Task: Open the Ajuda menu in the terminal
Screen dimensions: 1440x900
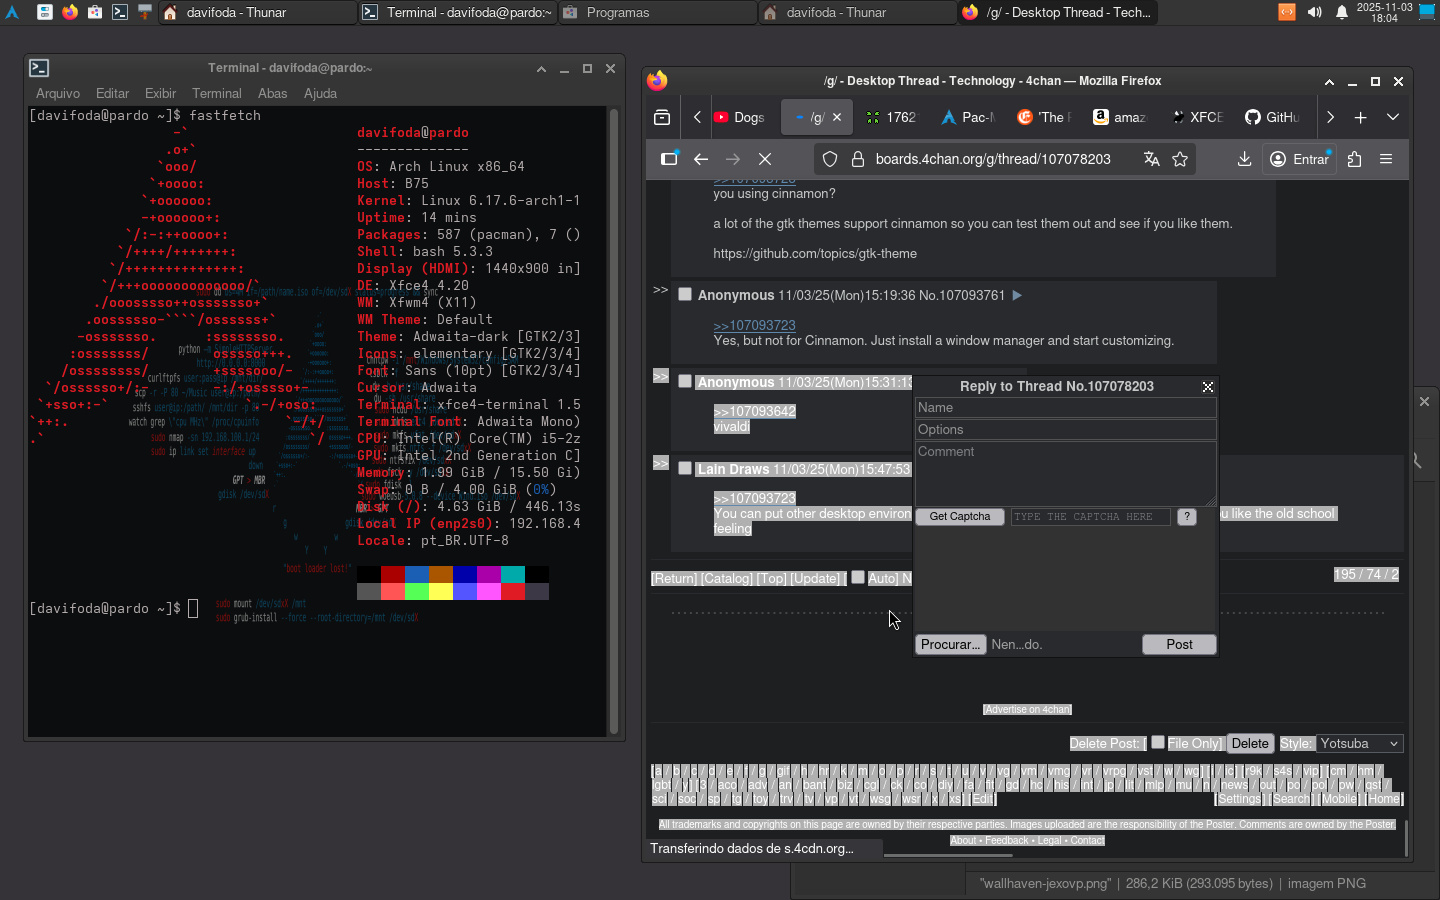Action: point(320,93)
